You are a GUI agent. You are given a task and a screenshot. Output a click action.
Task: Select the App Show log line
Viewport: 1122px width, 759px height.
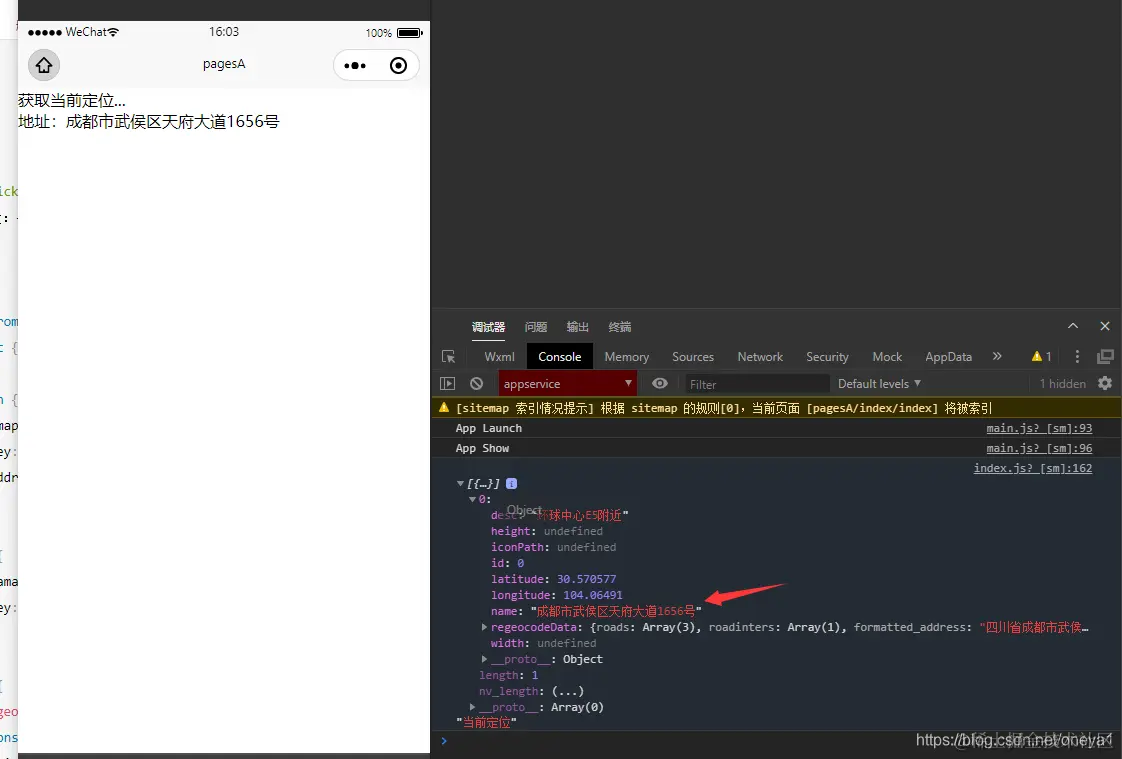point(482,448)
